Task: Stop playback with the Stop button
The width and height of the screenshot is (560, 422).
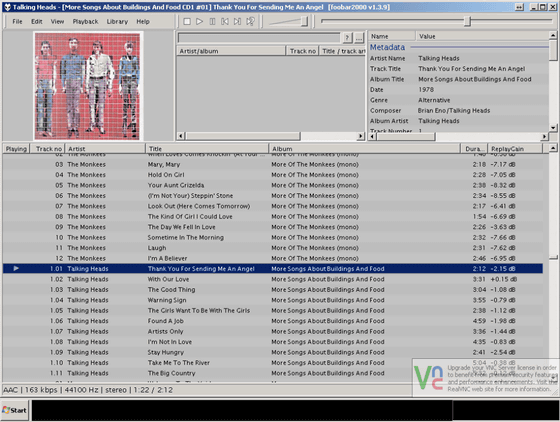Action: coord(187,21)
